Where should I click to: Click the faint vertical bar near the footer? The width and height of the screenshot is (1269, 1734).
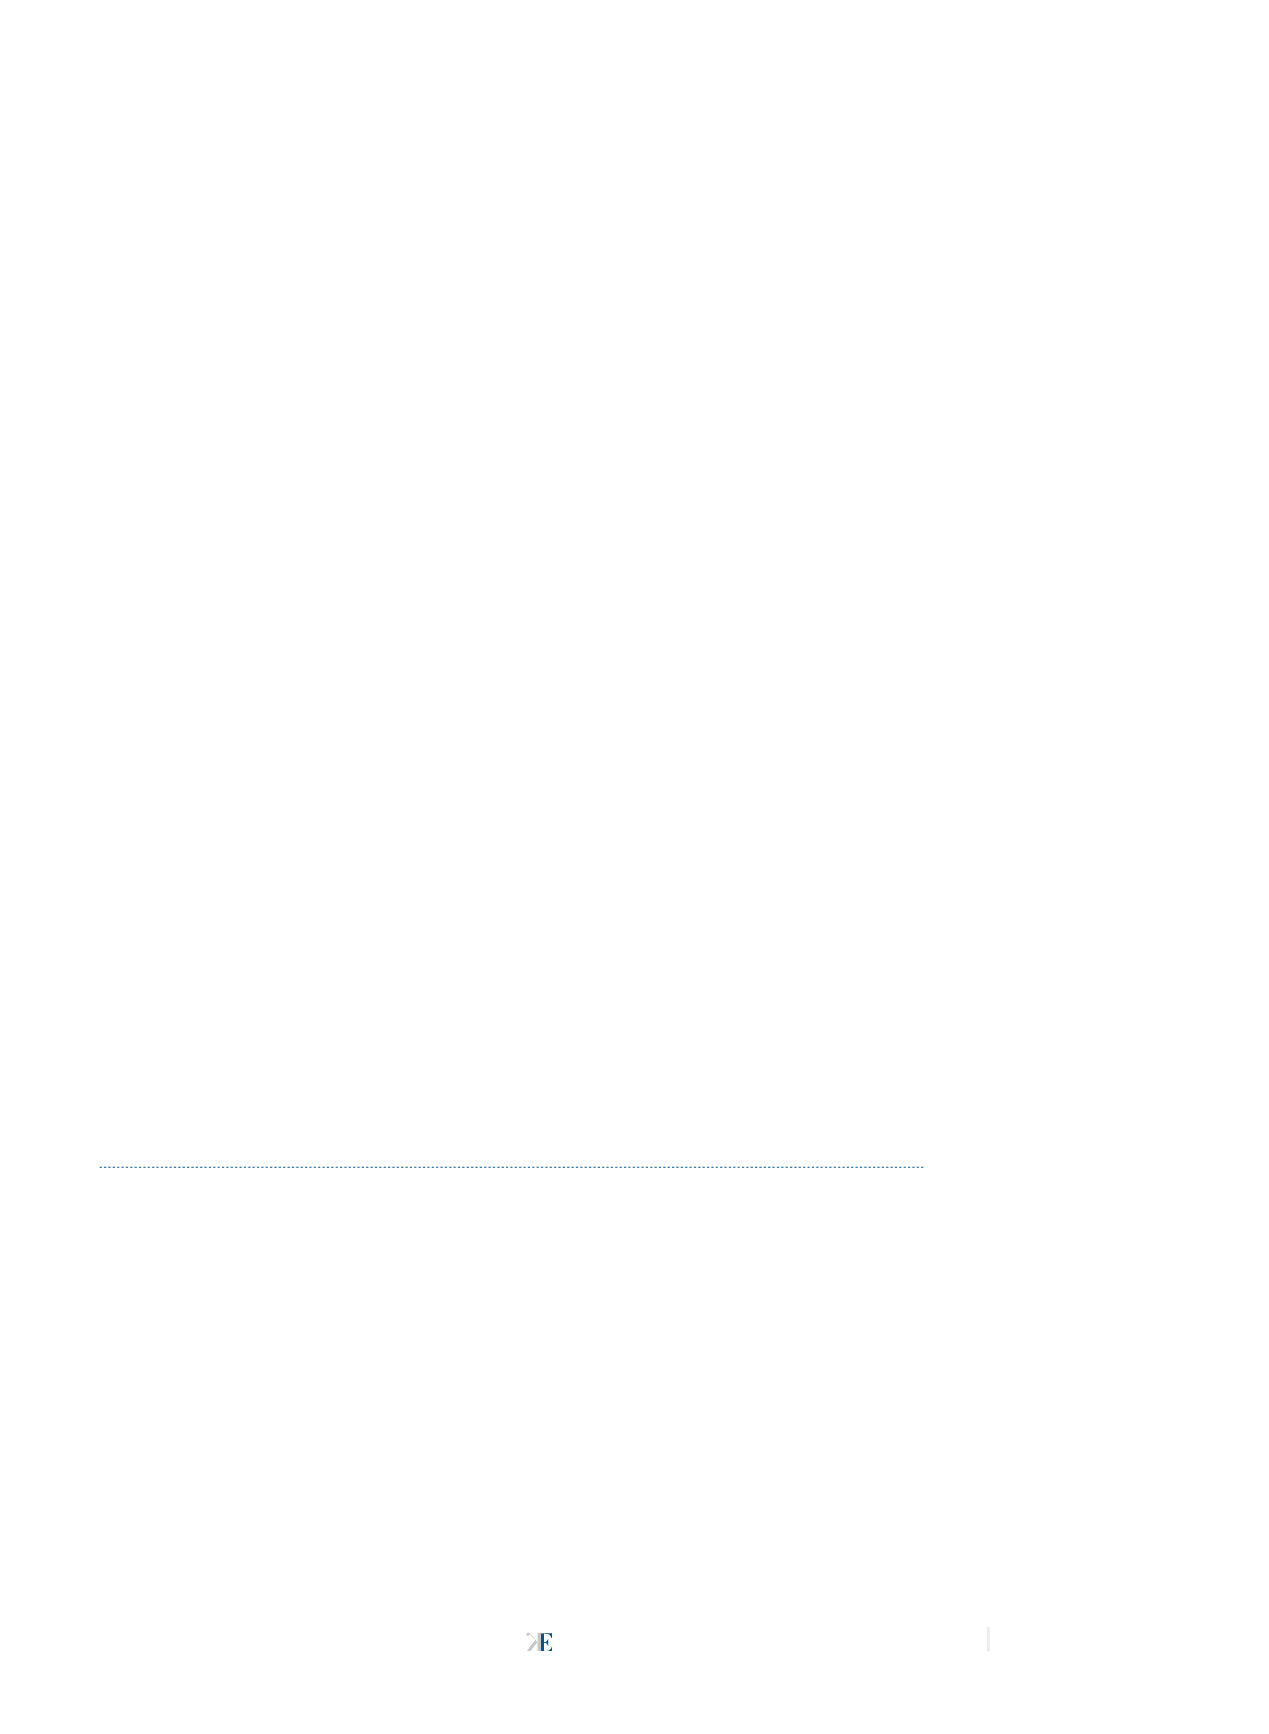[988, 1639]
